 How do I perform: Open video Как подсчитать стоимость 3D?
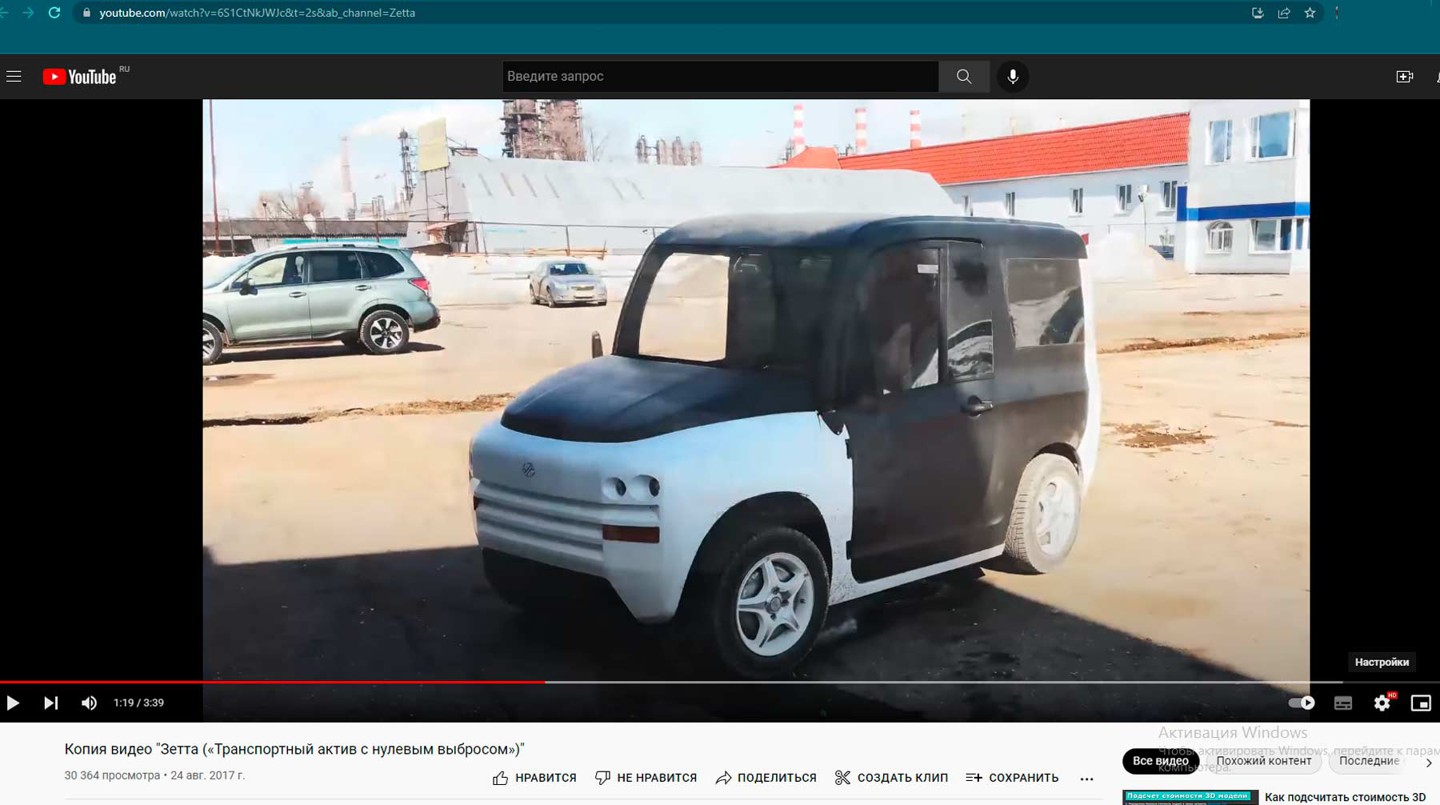[x=1345, y=797]
